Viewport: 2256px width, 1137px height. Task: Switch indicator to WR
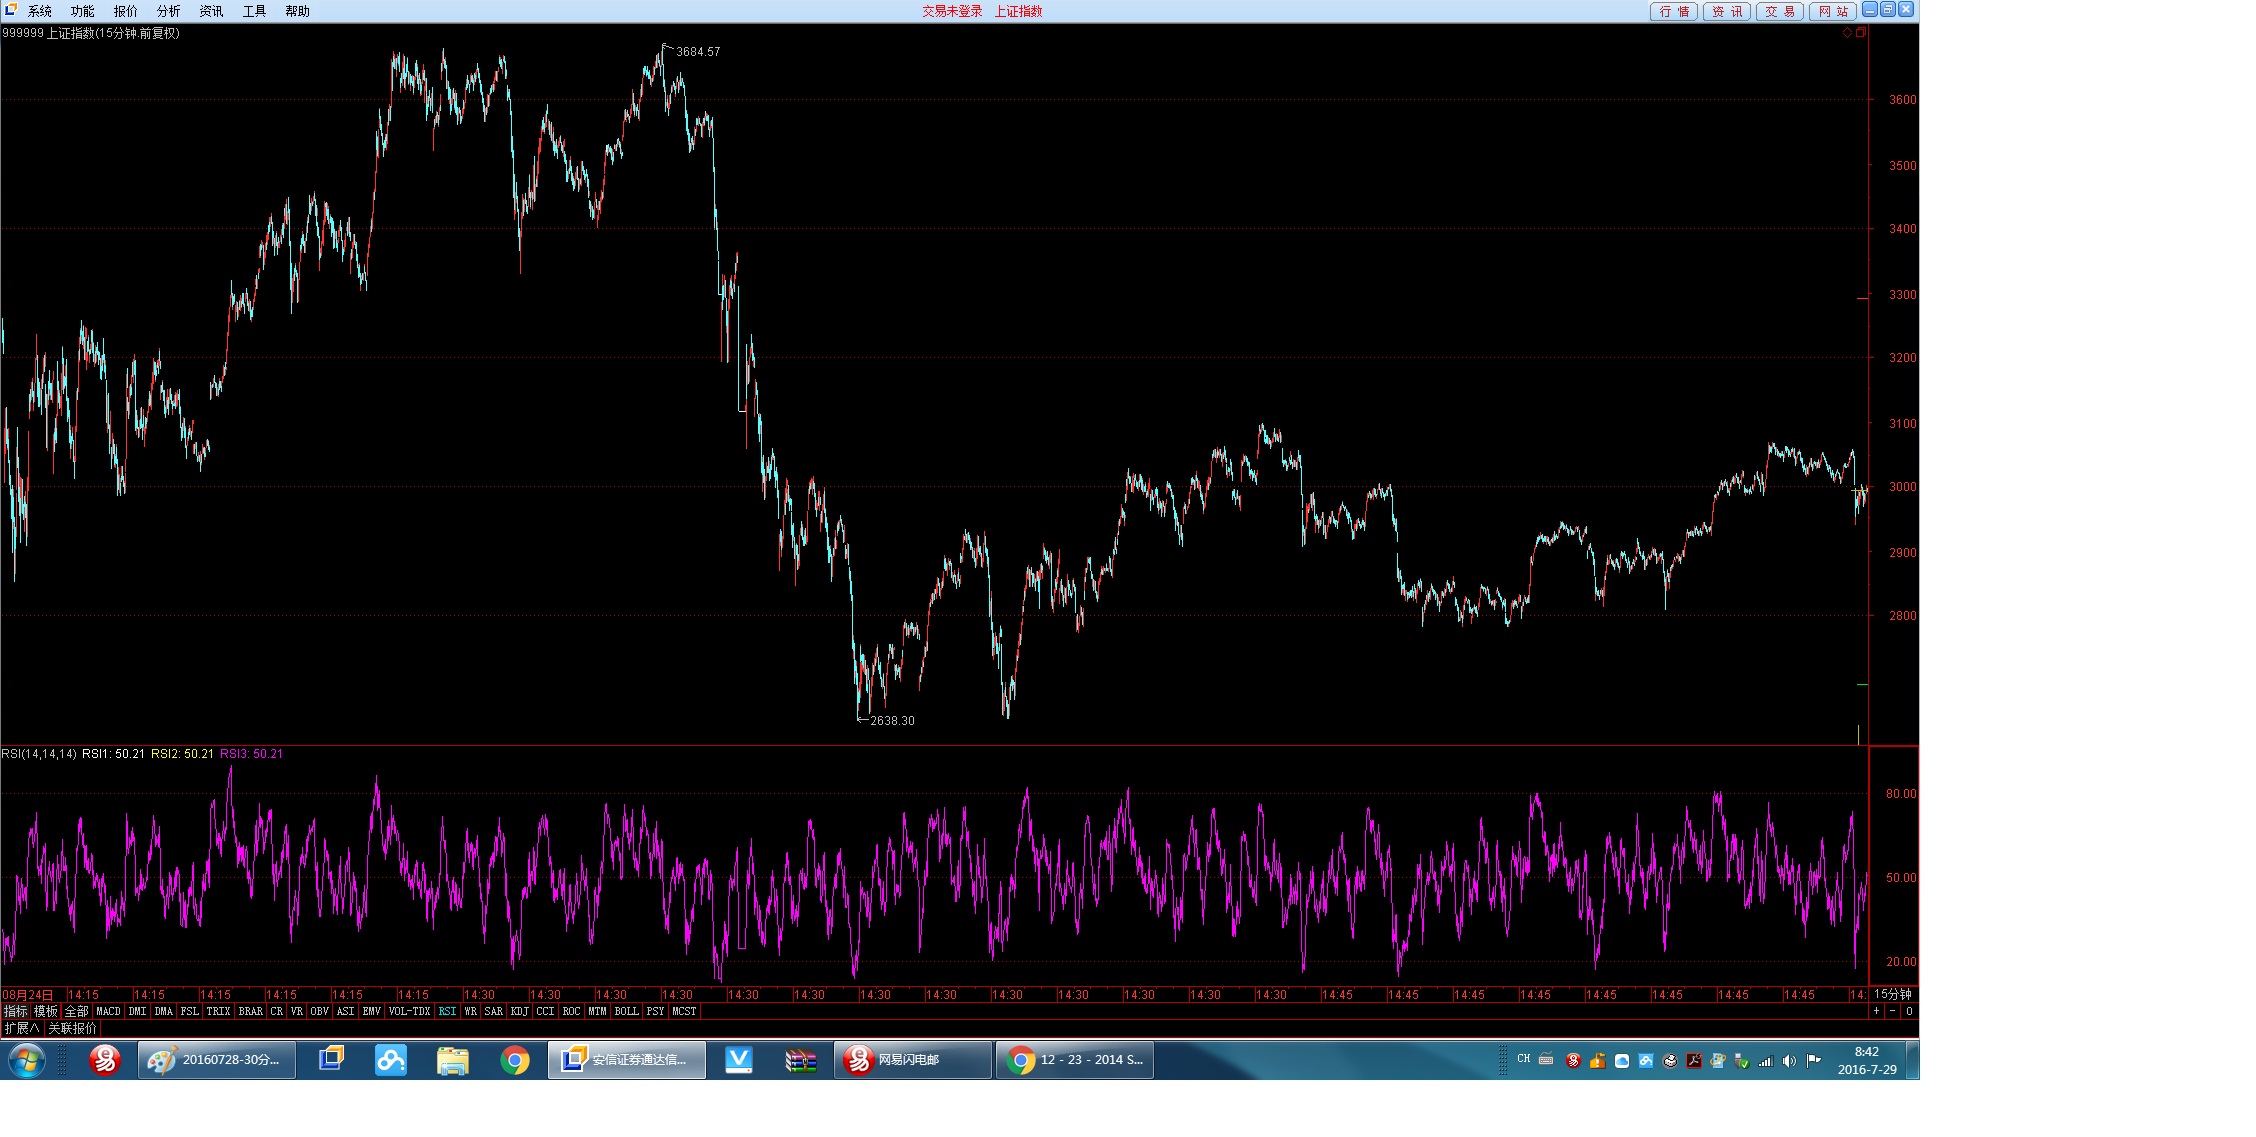471,1011
